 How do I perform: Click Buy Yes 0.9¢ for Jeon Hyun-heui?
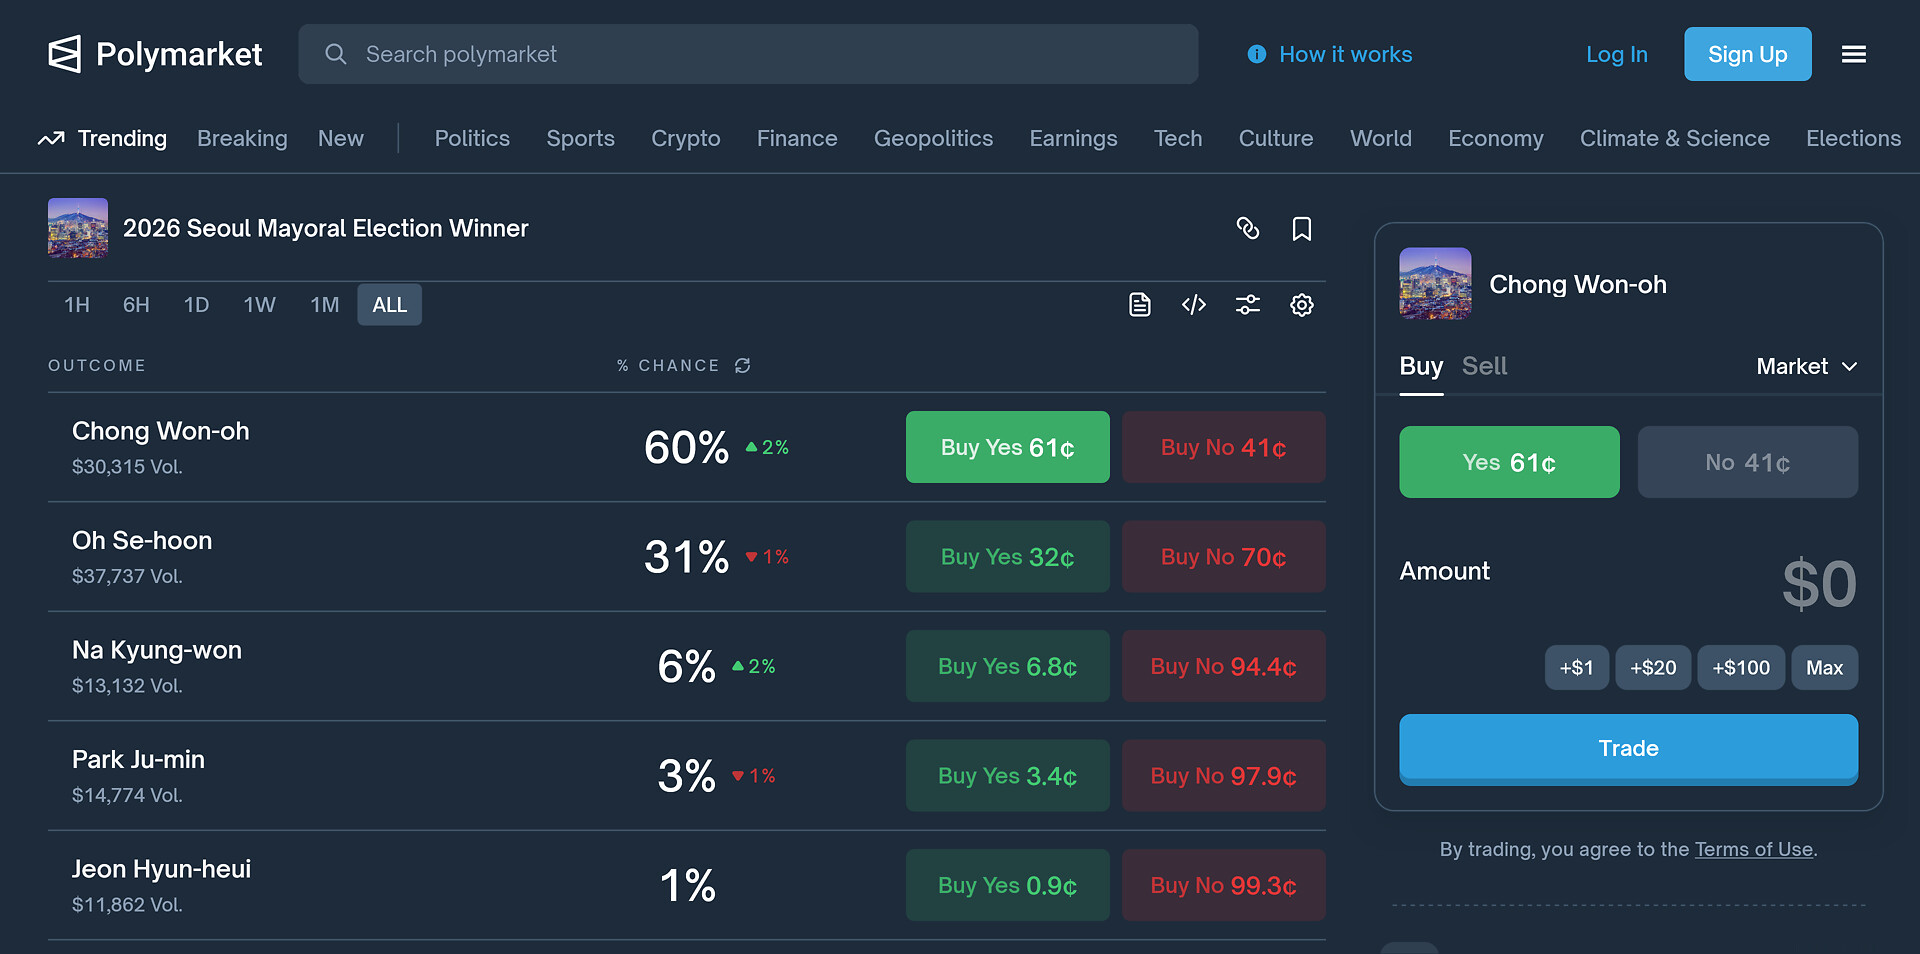1008,885
